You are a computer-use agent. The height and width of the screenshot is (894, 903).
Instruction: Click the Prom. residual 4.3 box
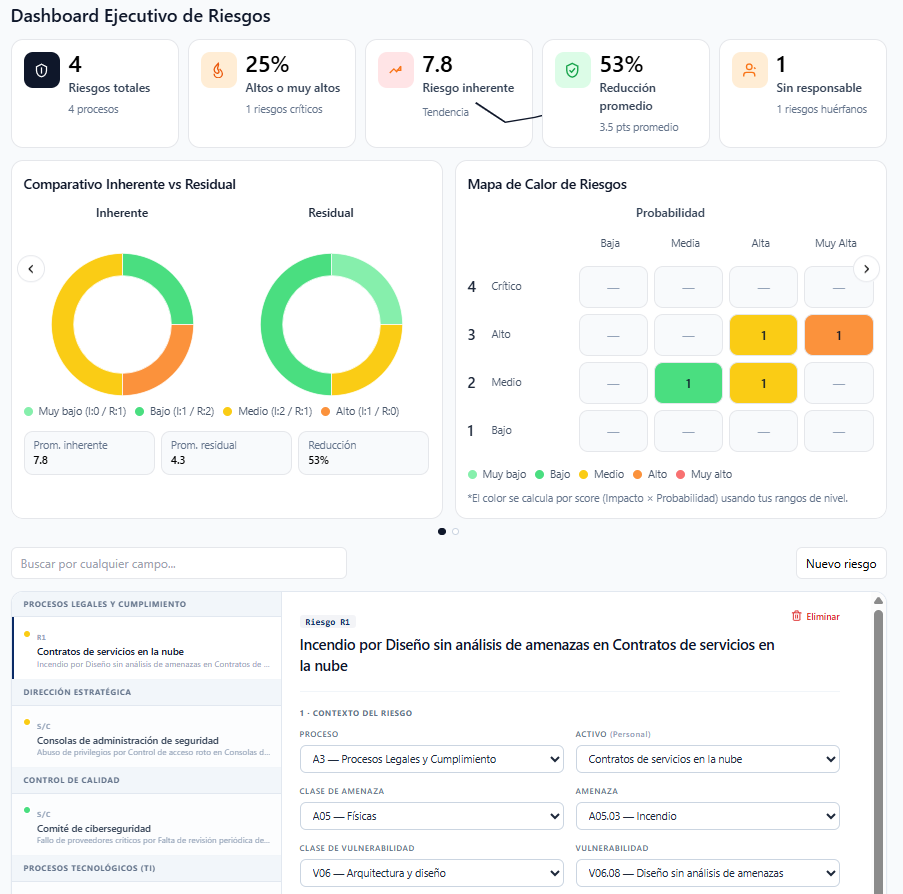(x=226, y=453)
